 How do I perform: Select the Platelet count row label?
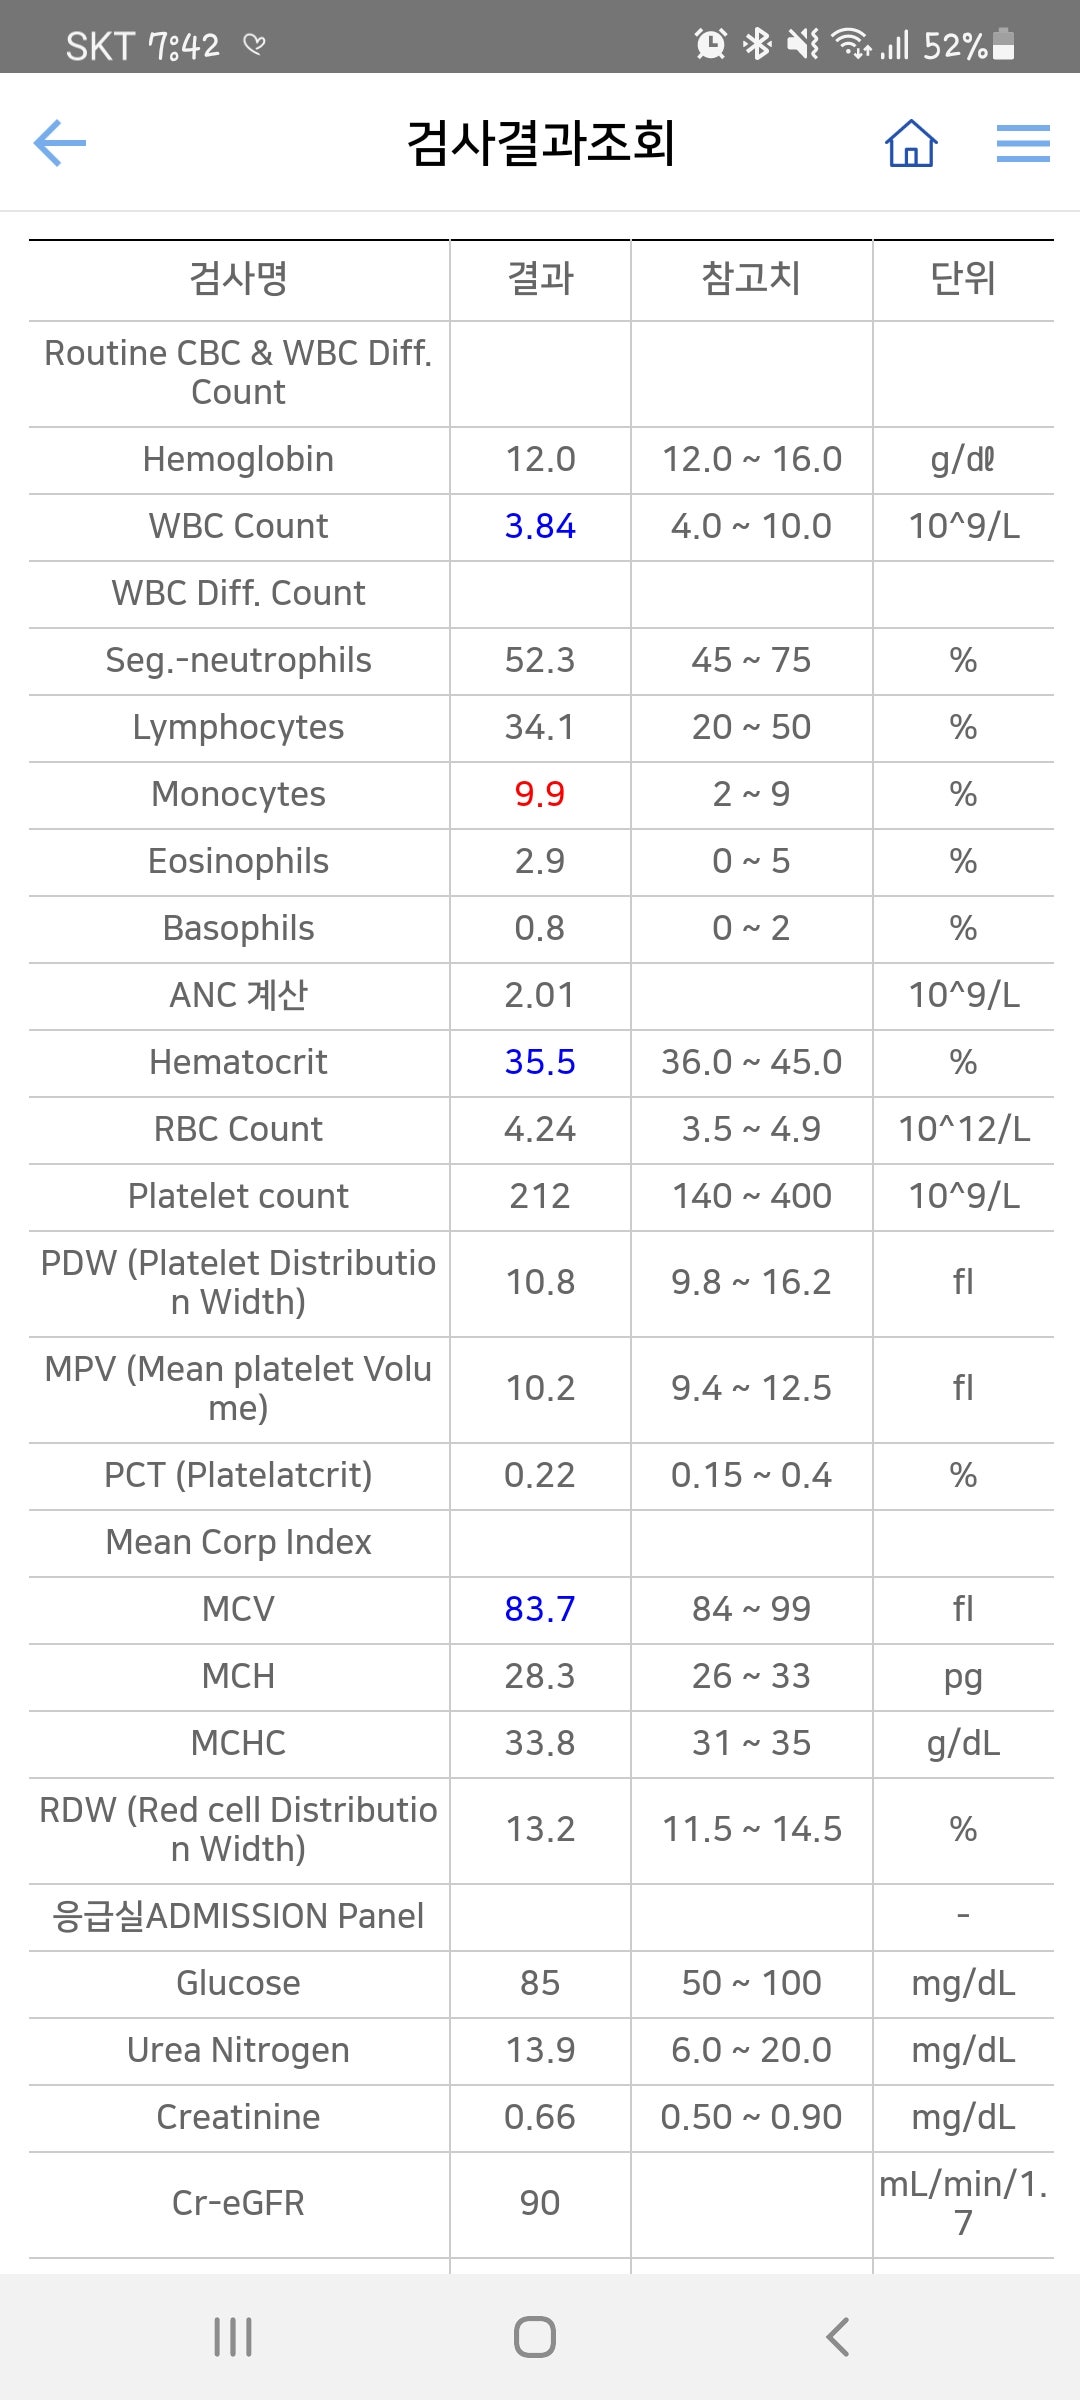point(239,1196)
